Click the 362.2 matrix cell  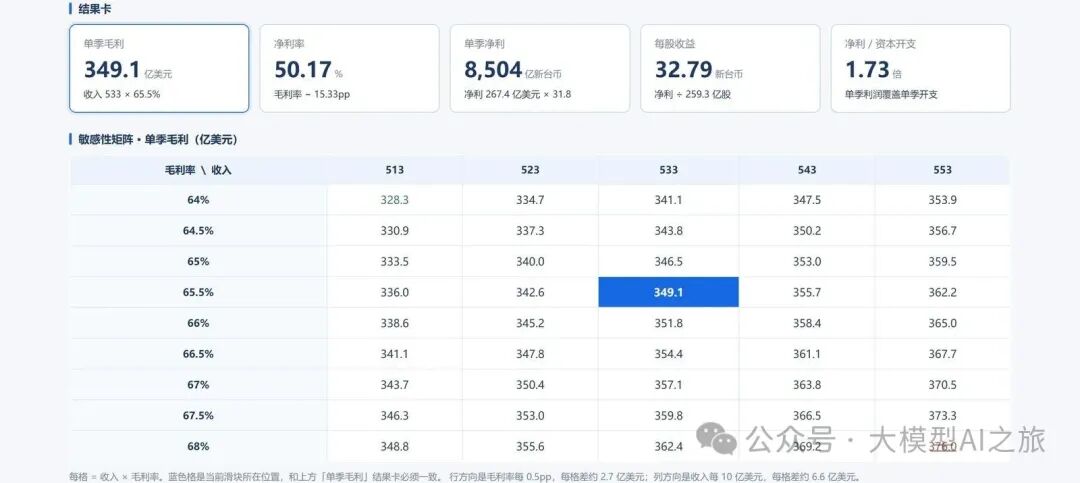point(942,292)
